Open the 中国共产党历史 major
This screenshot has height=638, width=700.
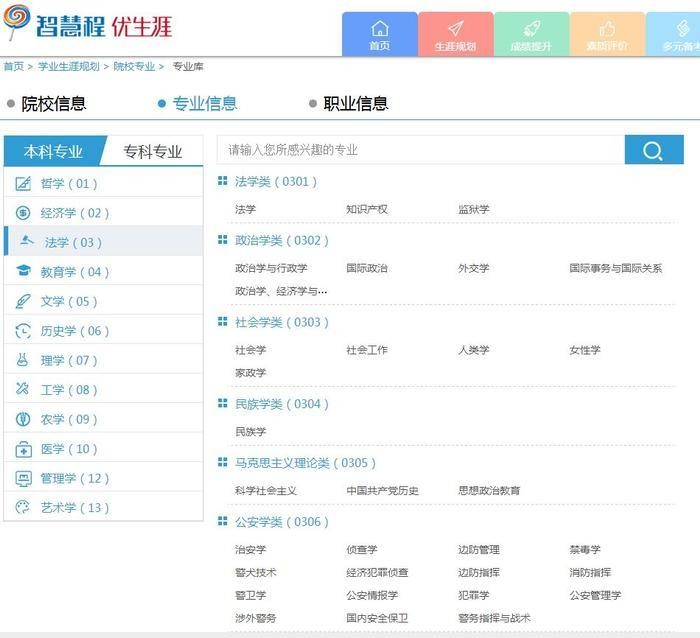[383, 491]
